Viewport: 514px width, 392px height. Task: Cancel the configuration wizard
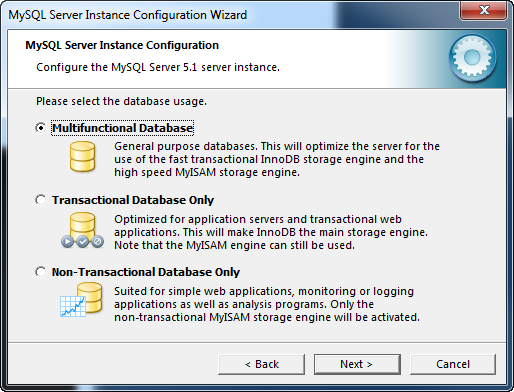453,364
